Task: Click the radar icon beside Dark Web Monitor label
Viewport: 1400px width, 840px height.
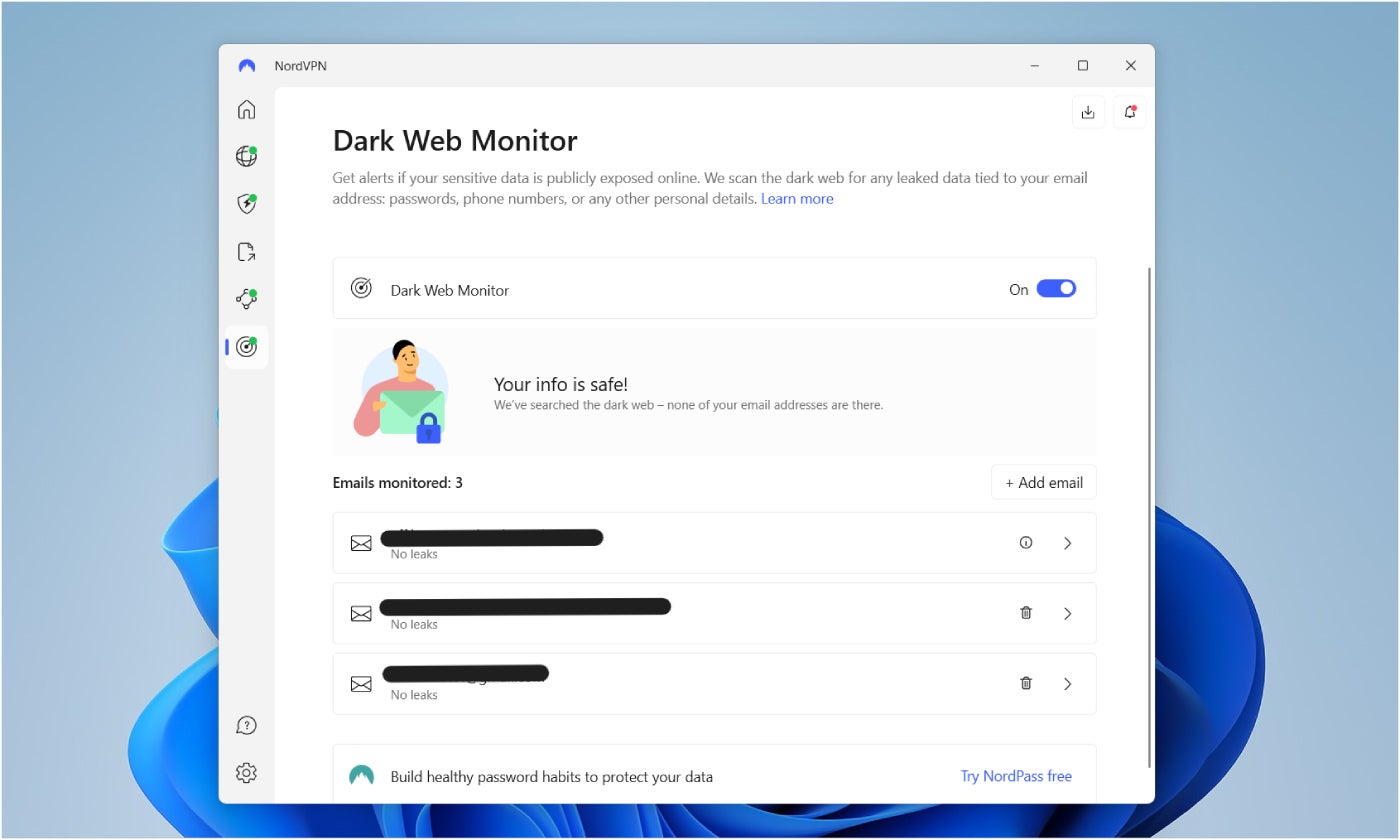Action: 361,288
